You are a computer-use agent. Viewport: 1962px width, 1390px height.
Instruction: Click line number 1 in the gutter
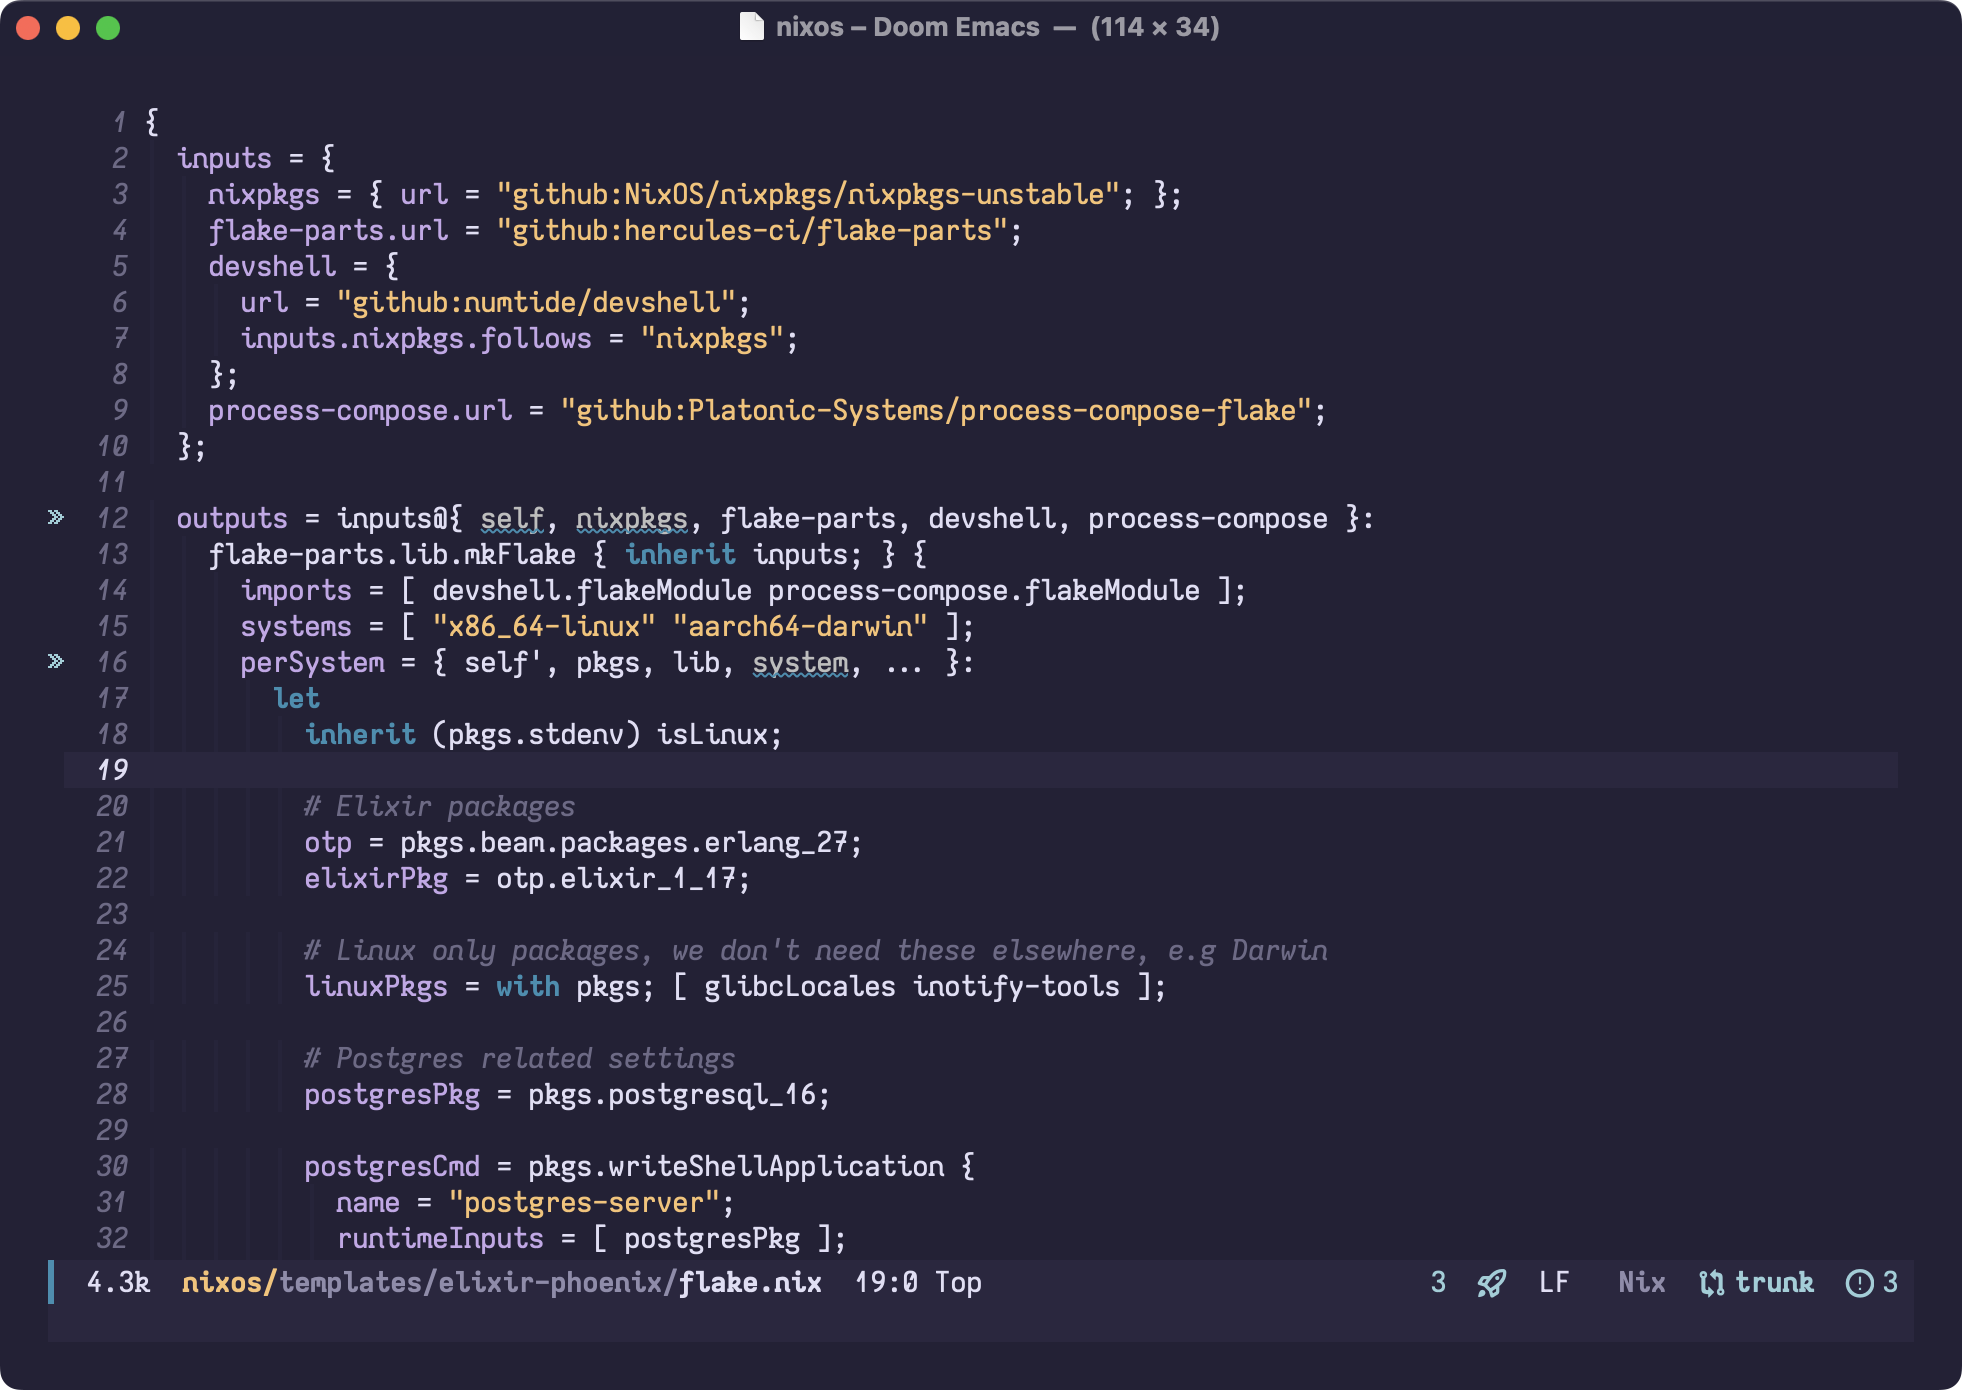coord(119,122)
